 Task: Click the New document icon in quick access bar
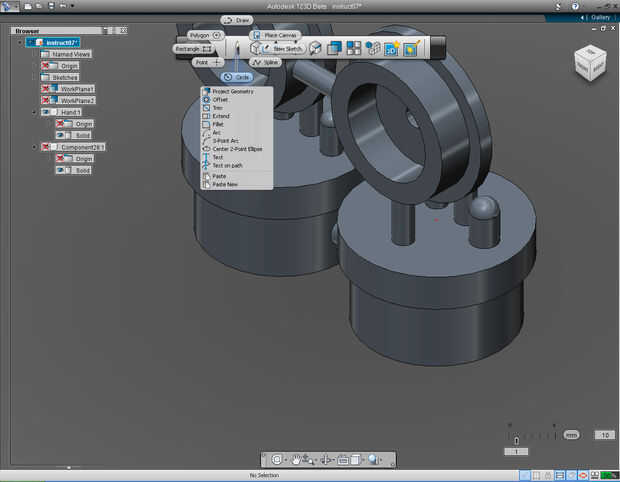(28, 6)
